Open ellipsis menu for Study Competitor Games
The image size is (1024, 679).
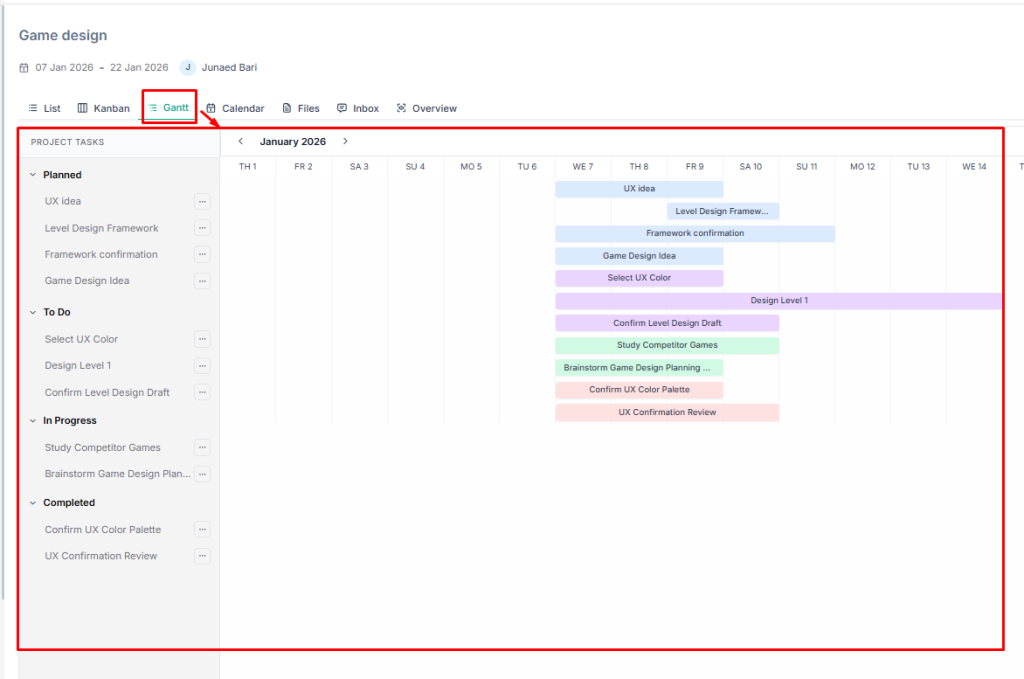click(202, 448)
